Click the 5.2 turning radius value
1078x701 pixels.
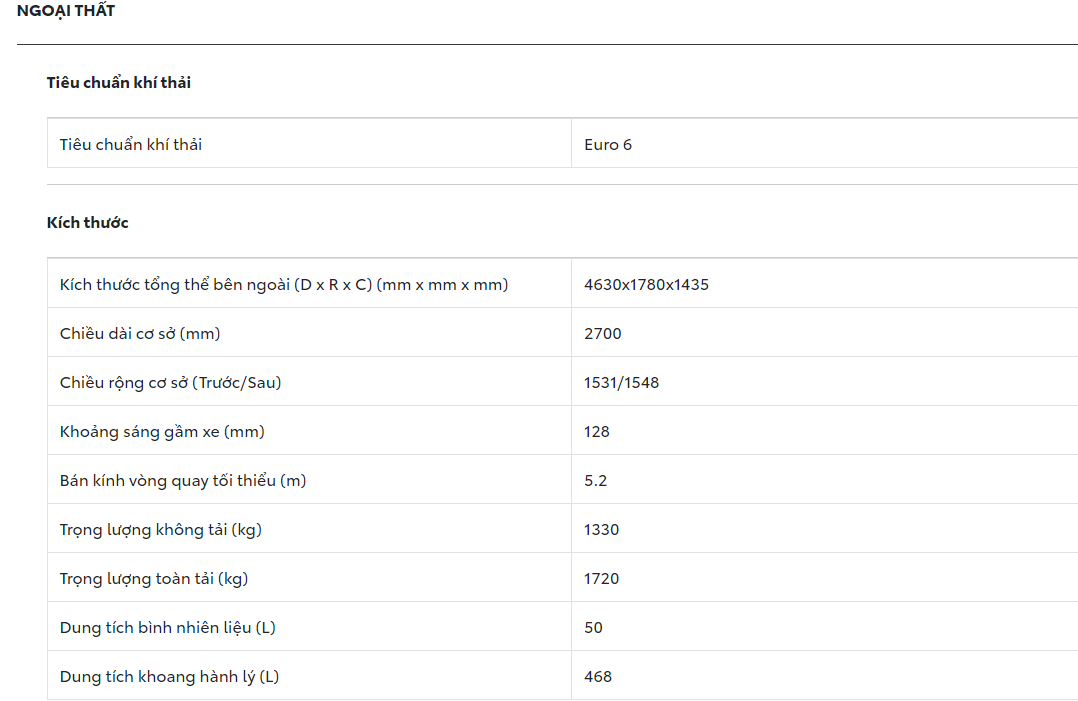pyautogui.click(x=596, y=481)
